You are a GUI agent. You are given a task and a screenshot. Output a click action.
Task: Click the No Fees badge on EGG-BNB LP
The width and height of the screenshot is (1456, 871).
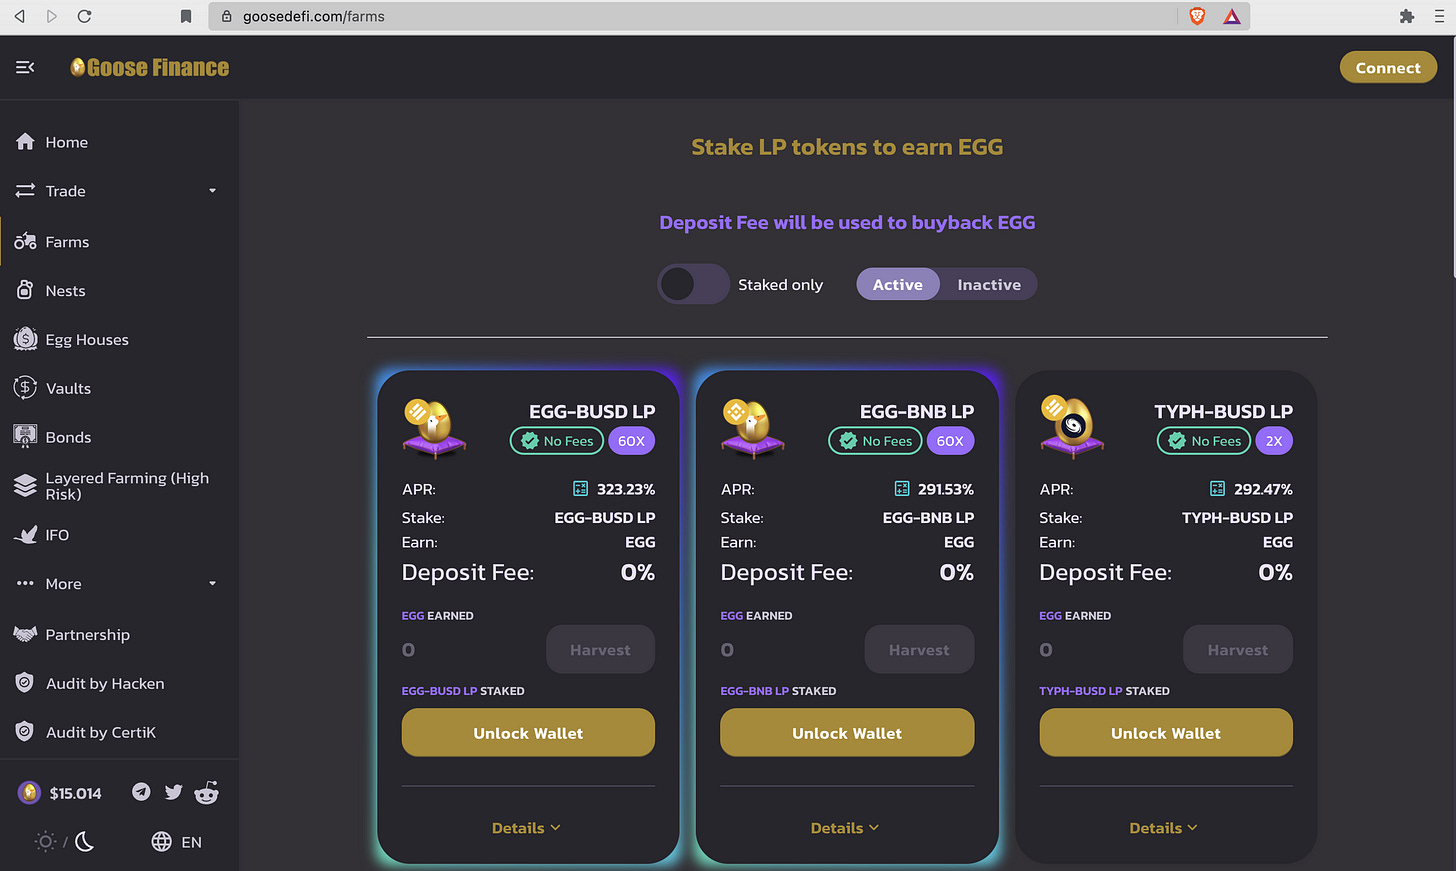(875, 441)
